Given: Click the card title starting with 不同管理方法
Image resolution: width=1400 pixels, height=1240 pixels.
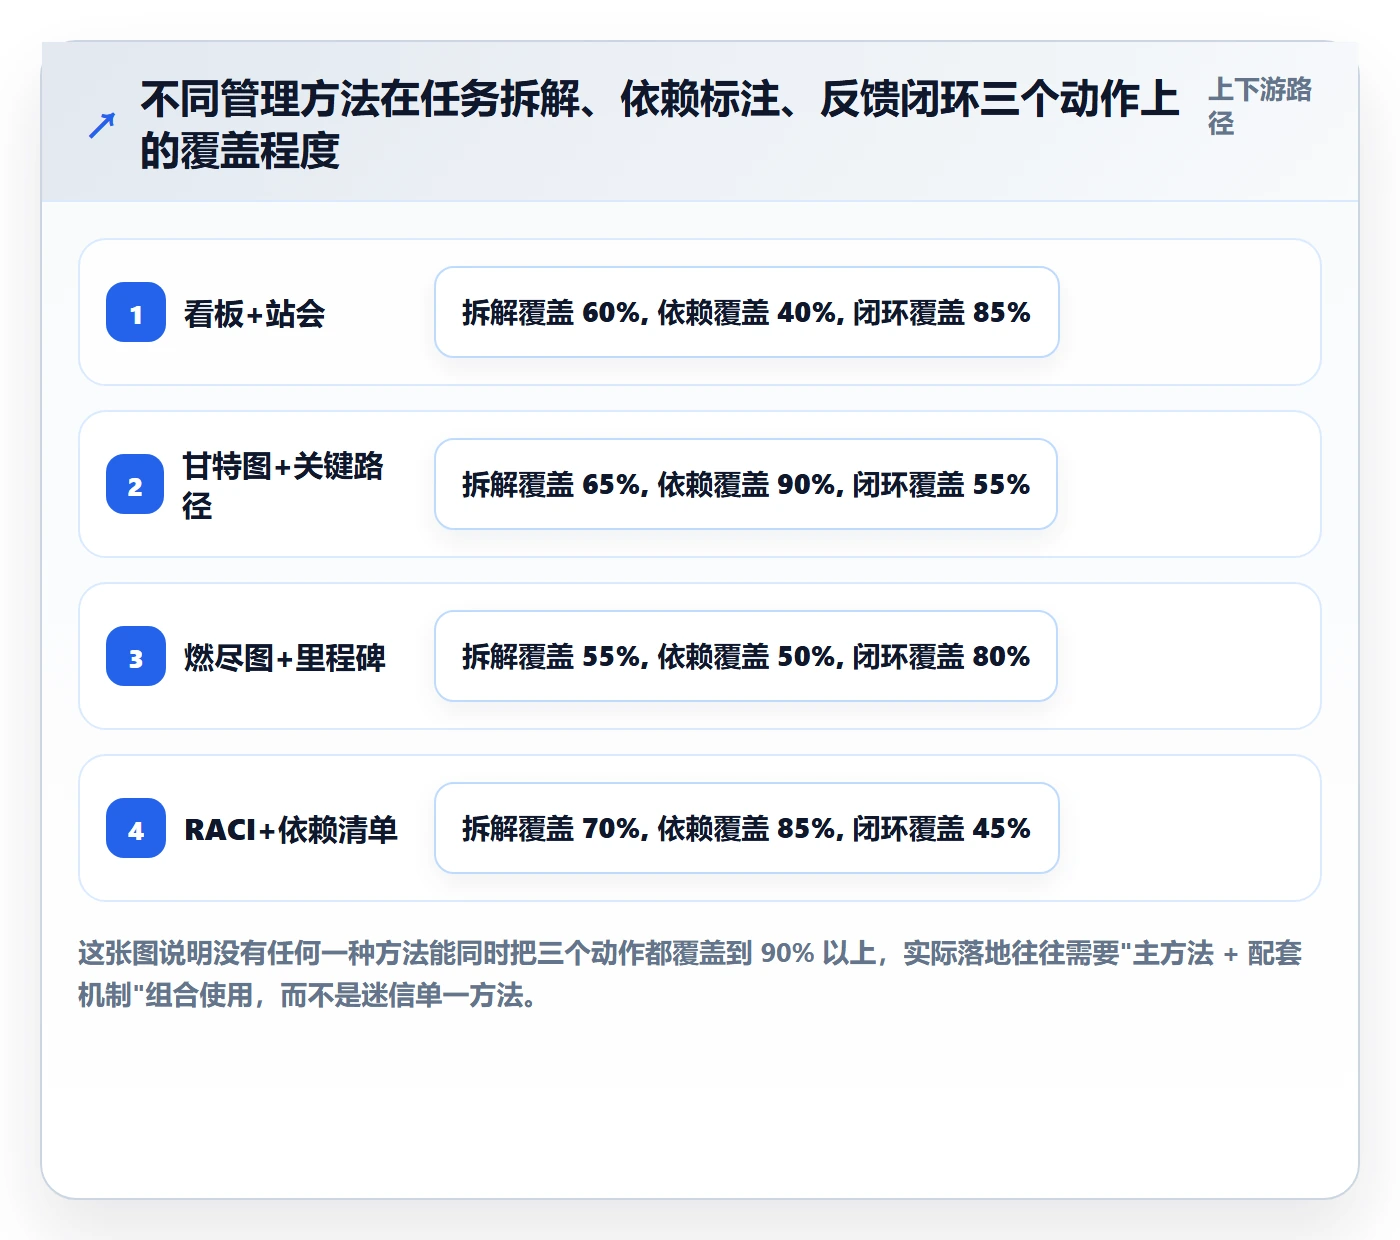Looking at the screenshot, I should click(660, 125).
